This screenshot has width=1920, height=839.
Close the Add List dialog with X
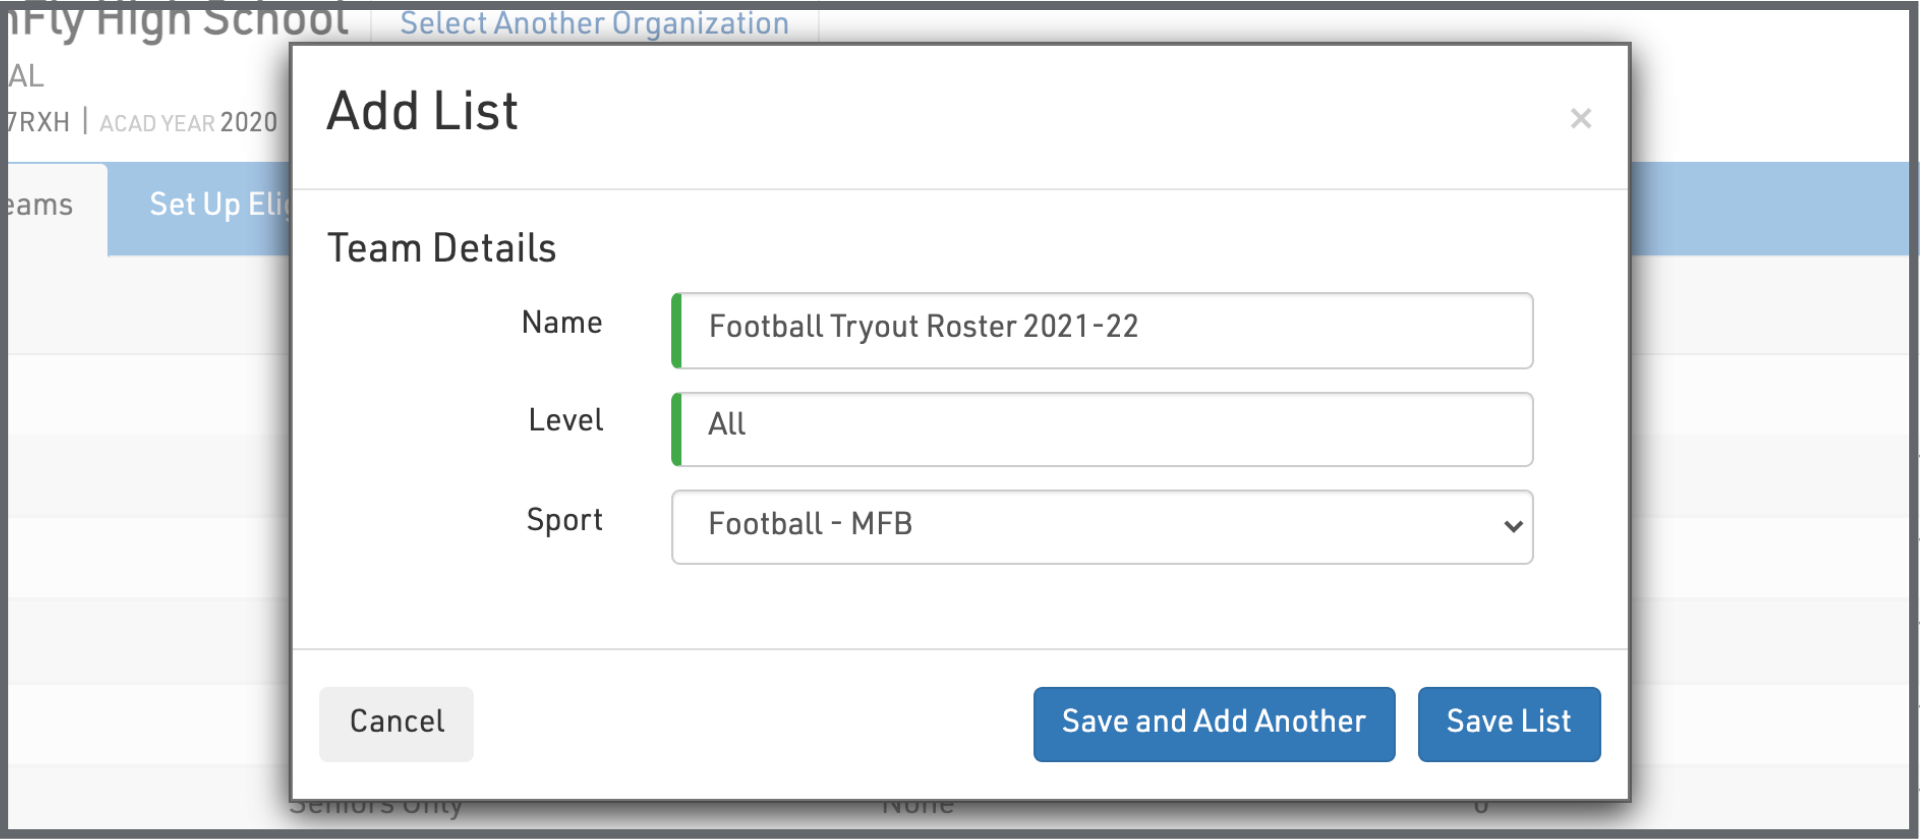[x=1580, y=119]
